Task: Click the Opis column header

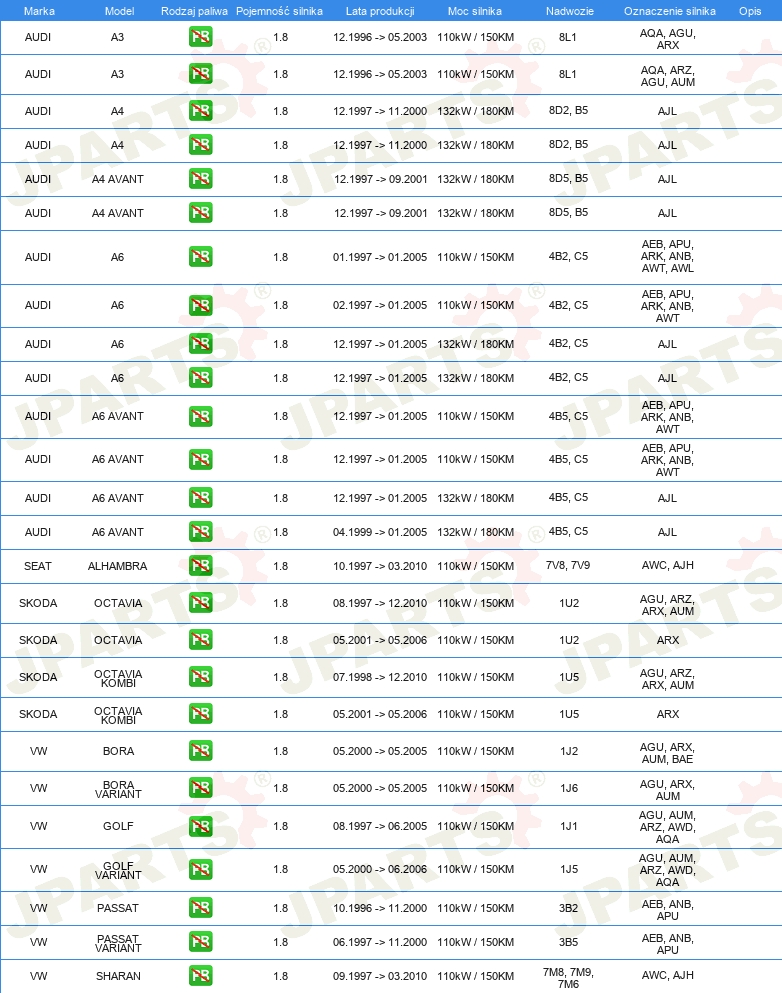Action: (750, 11)
